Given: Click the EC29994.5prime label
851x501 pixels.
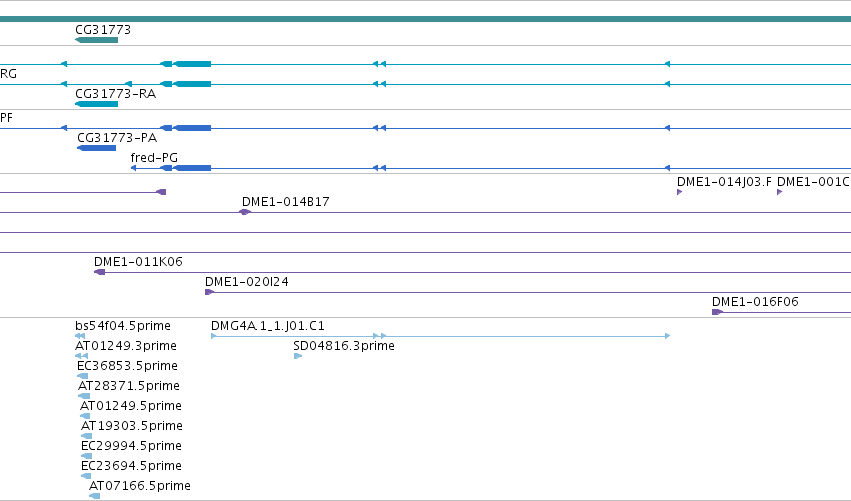Looking at the screenshot, I should tap(131, 447).
